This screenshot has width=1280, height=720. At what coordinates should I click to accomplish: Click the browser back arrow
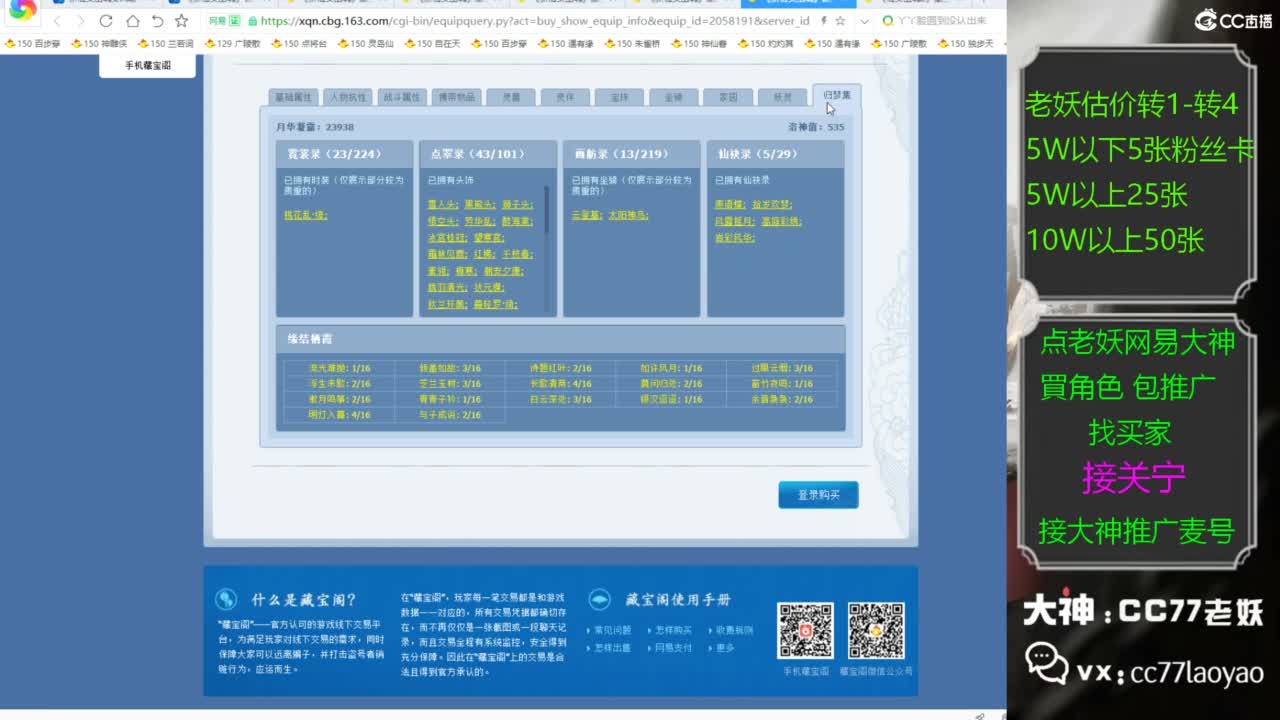(57, 21)
